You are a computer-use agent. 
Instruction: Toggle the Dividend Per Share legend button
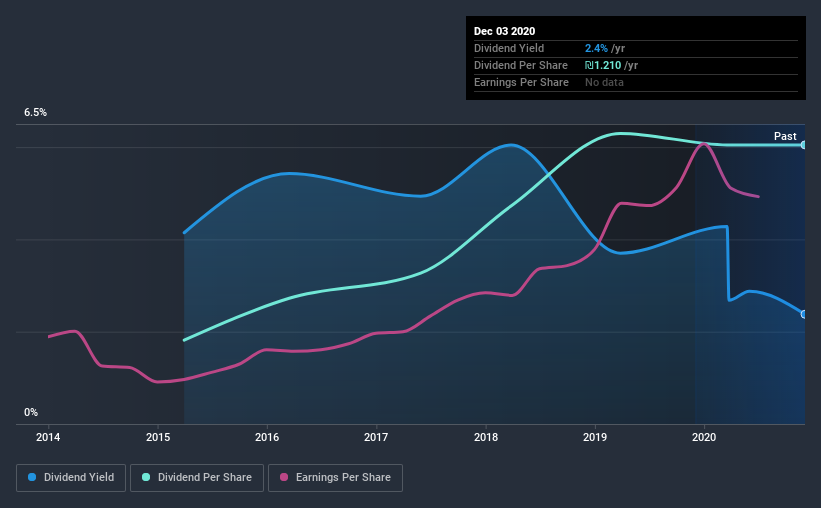[197, 478]
